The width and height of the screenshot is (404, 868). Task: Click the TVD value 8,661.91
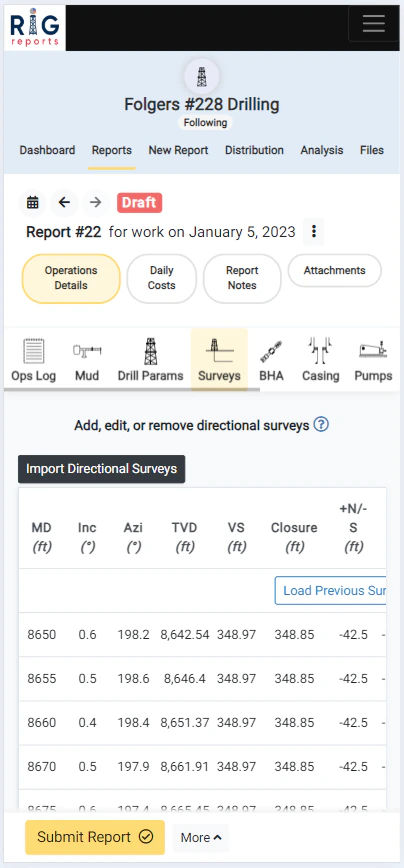click(185, 767)
